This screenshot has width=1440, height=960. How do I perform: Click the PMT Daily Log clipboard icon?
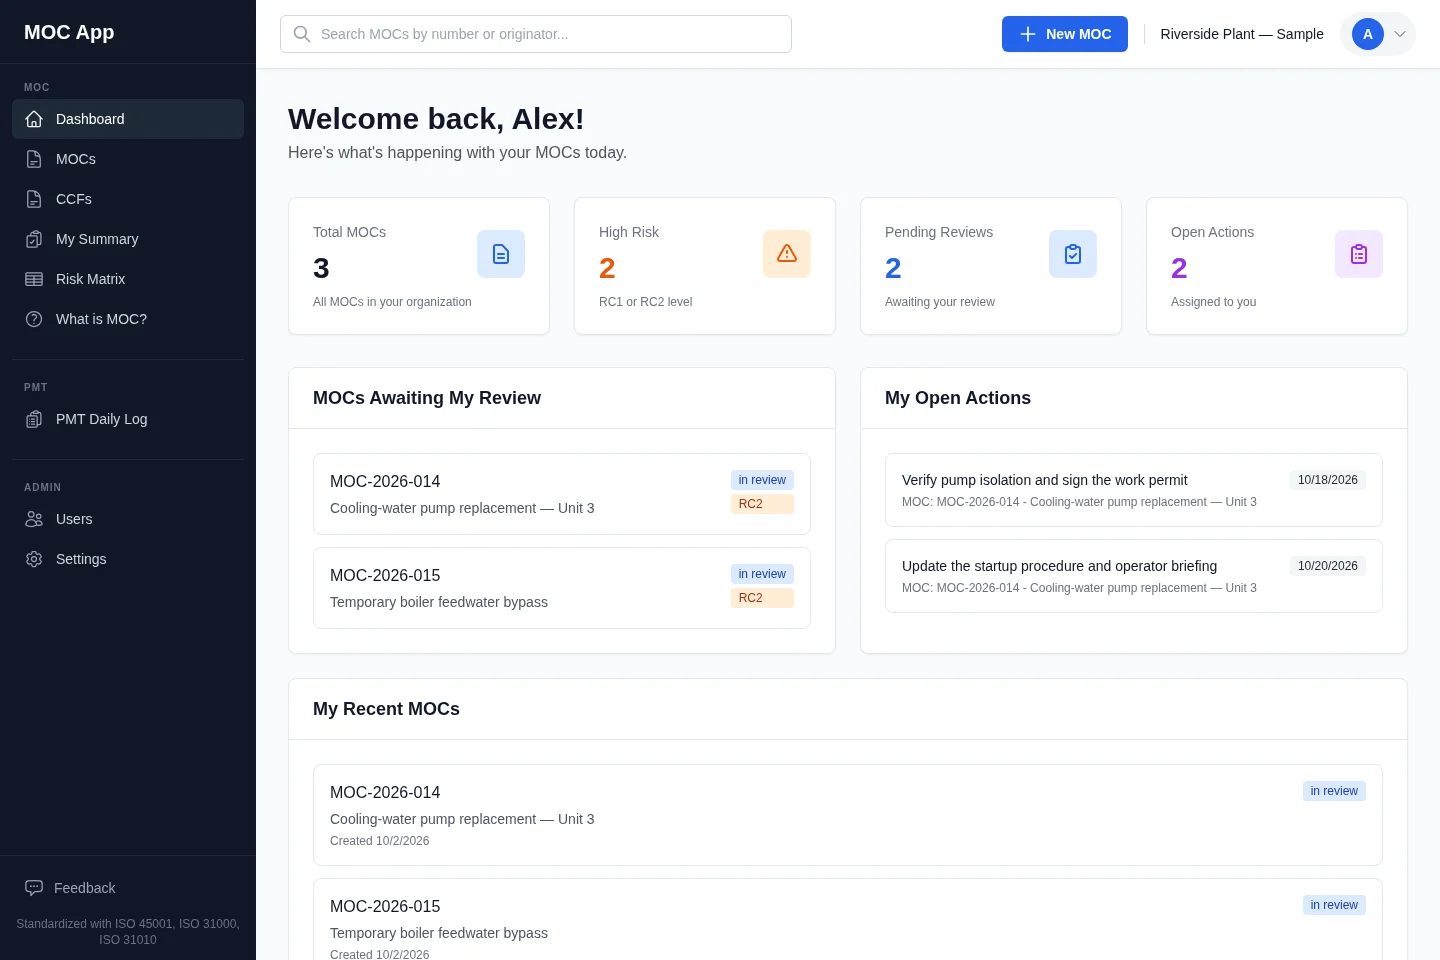(34, 419)
